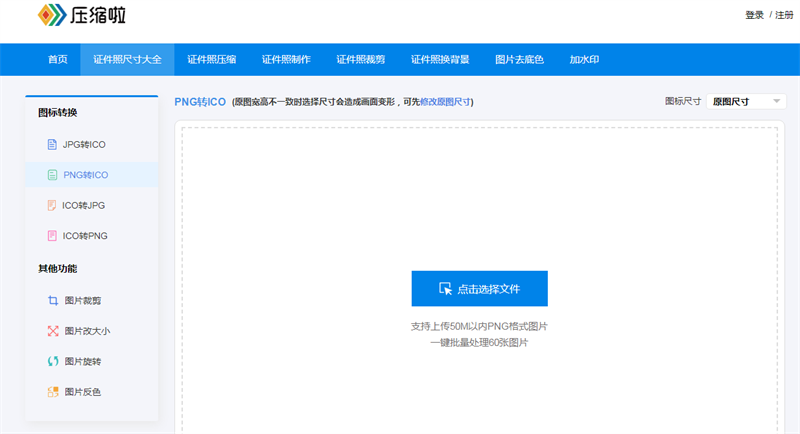Open the 首页 navigation tab

click(x=58, y=60)
